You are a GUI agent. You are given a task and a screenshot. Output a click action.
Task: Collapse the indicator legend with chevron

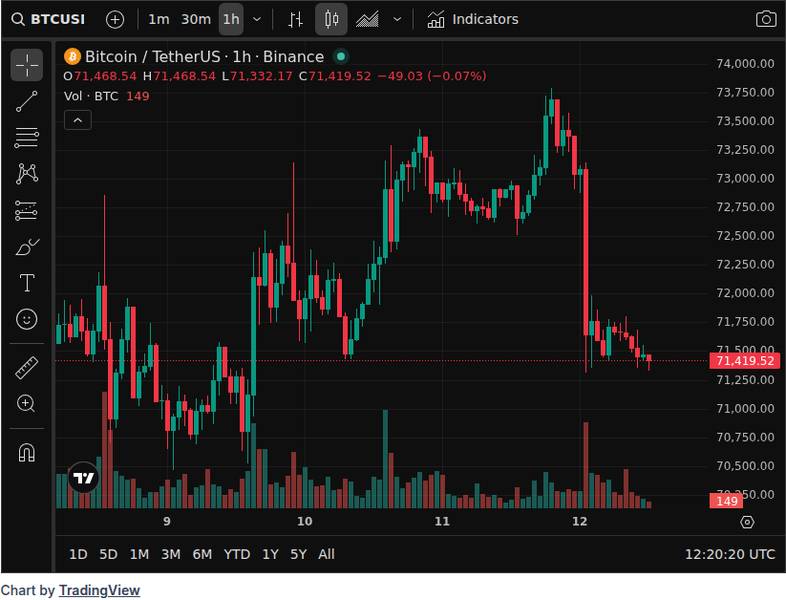click(78, 120)
